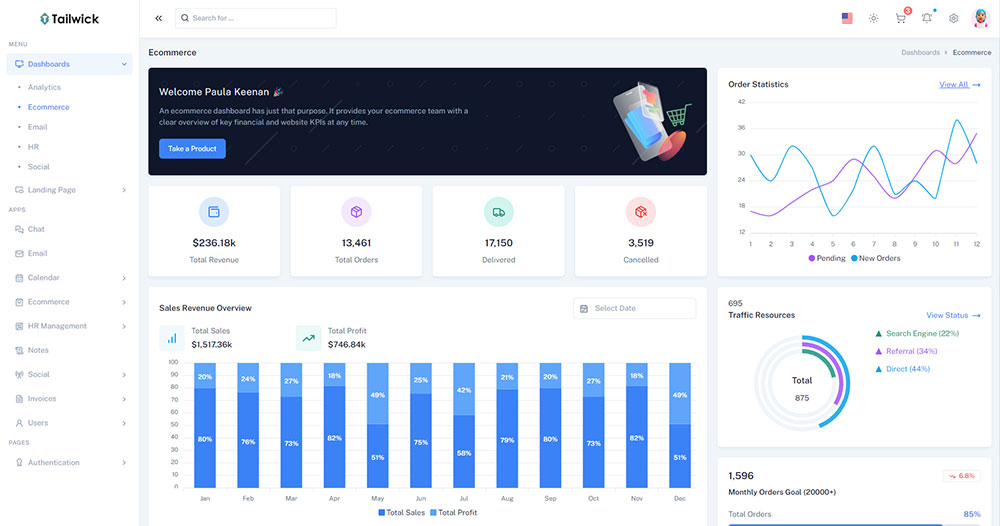Click the Take a Product button
The image size is (1000, 526).
click(x=192, y=149)
